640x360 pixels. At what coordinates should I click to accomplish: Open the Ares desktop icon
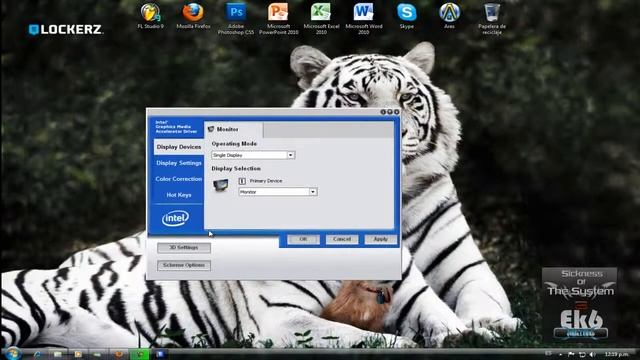click(x=449, y=16)
